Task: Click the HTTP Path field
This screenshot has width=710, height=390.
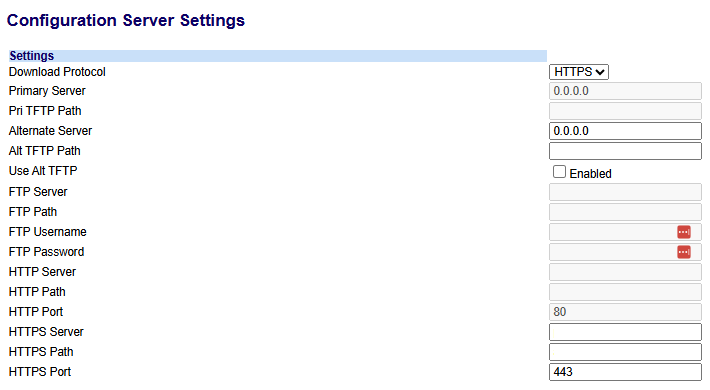Action: (625, 292)
